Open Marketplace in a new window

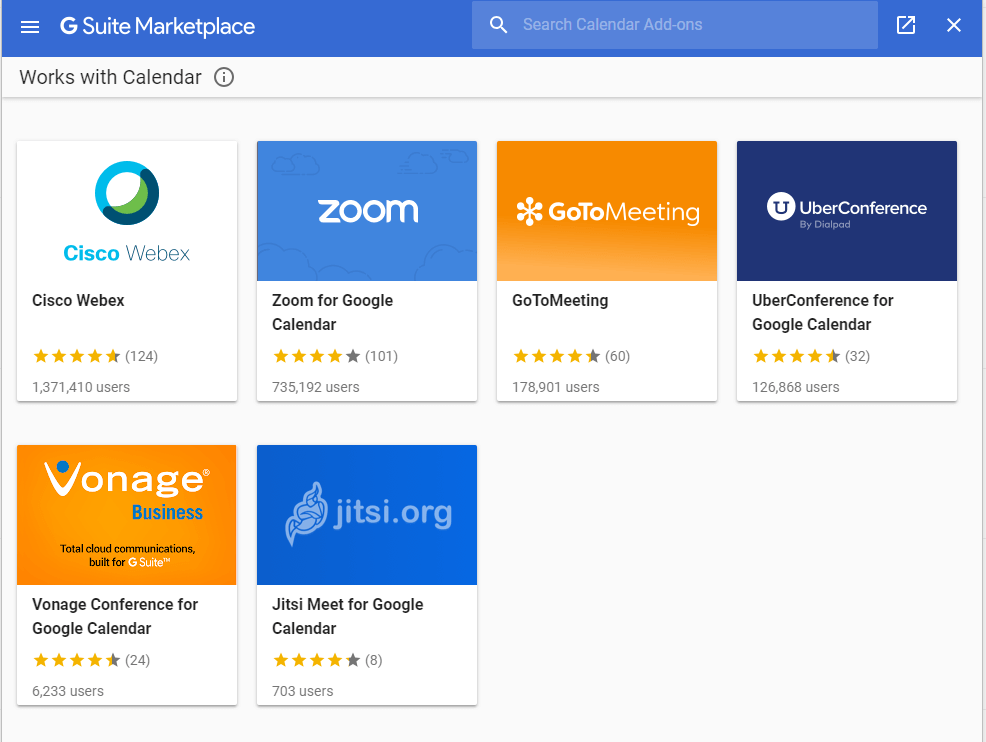point(906,25)
